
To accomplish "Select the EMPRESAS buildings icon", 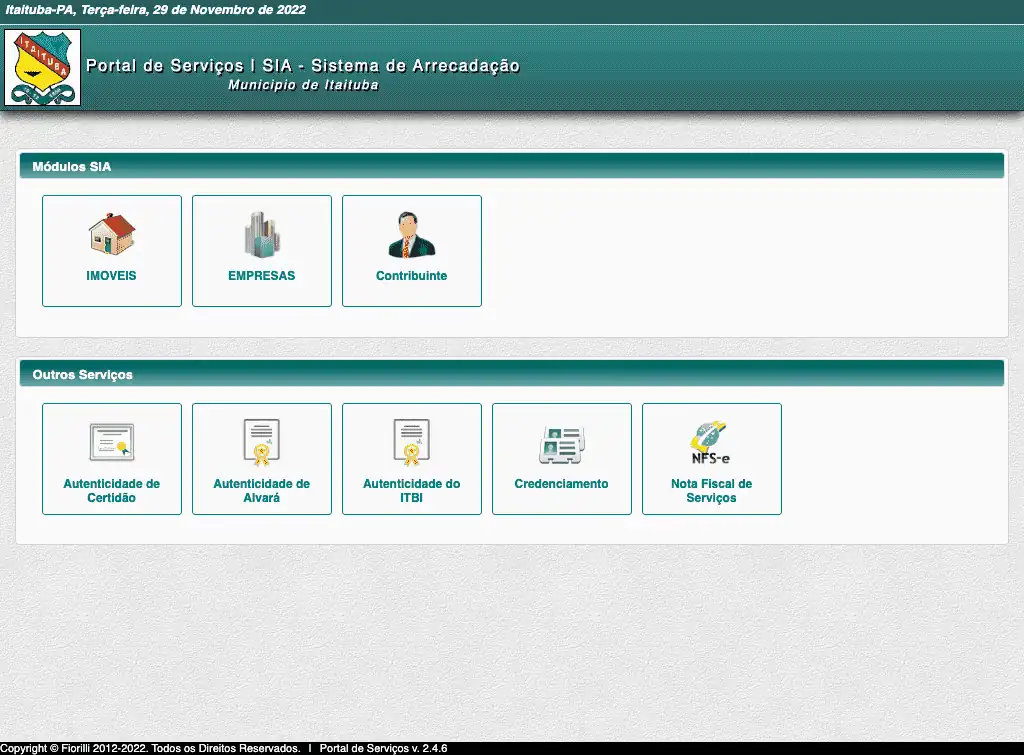I will 262,235.
